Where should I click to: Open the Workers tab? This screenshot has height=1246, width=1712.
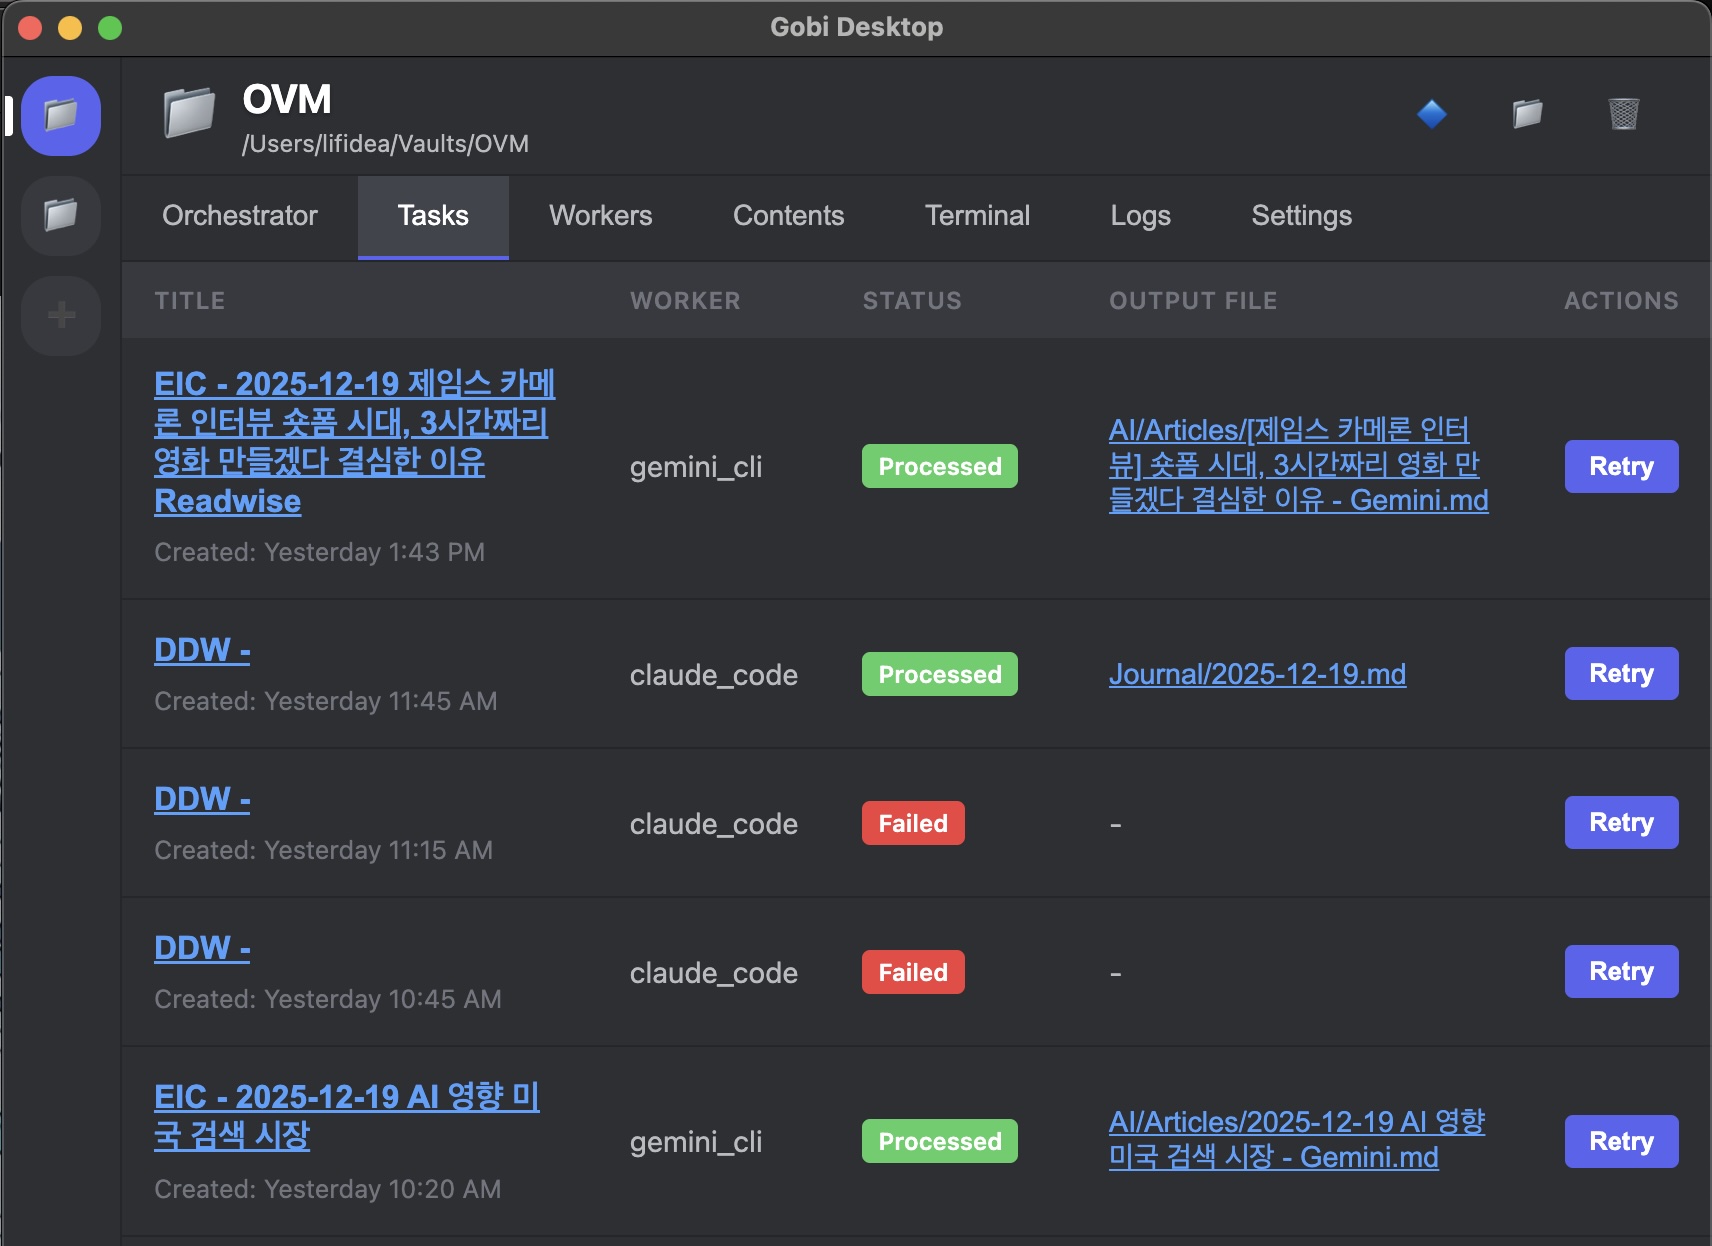600,216
